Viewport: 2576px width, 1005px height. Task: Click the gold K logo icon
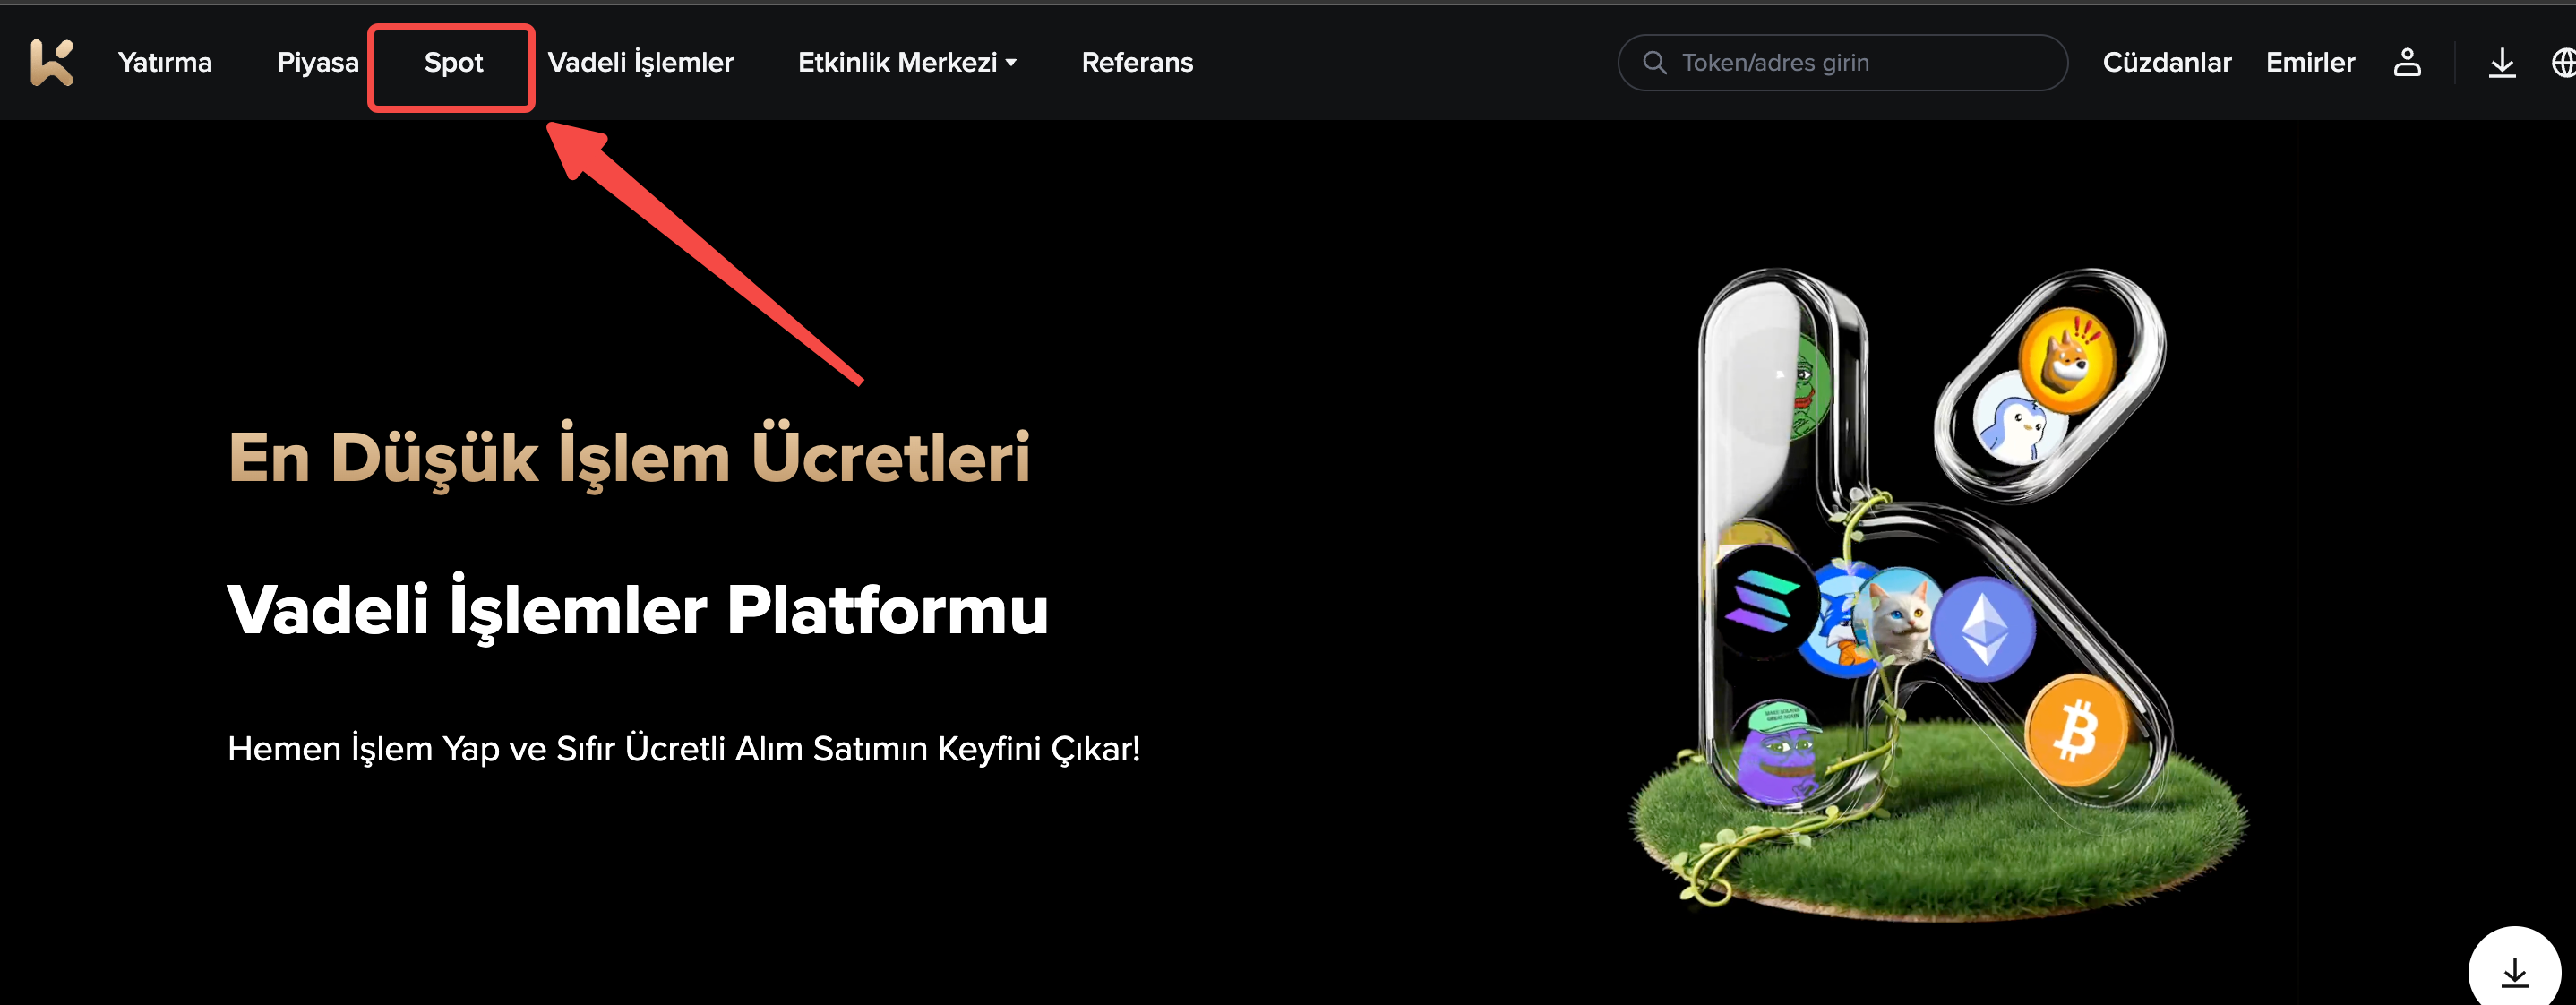coord(52,62)
